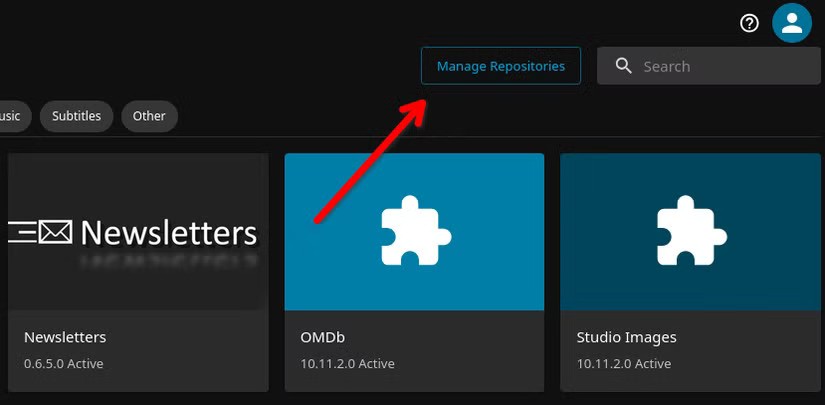This screenshot has width=825, height=405.
Task: Filter plugins by Subtitles category
Action: 77,116
